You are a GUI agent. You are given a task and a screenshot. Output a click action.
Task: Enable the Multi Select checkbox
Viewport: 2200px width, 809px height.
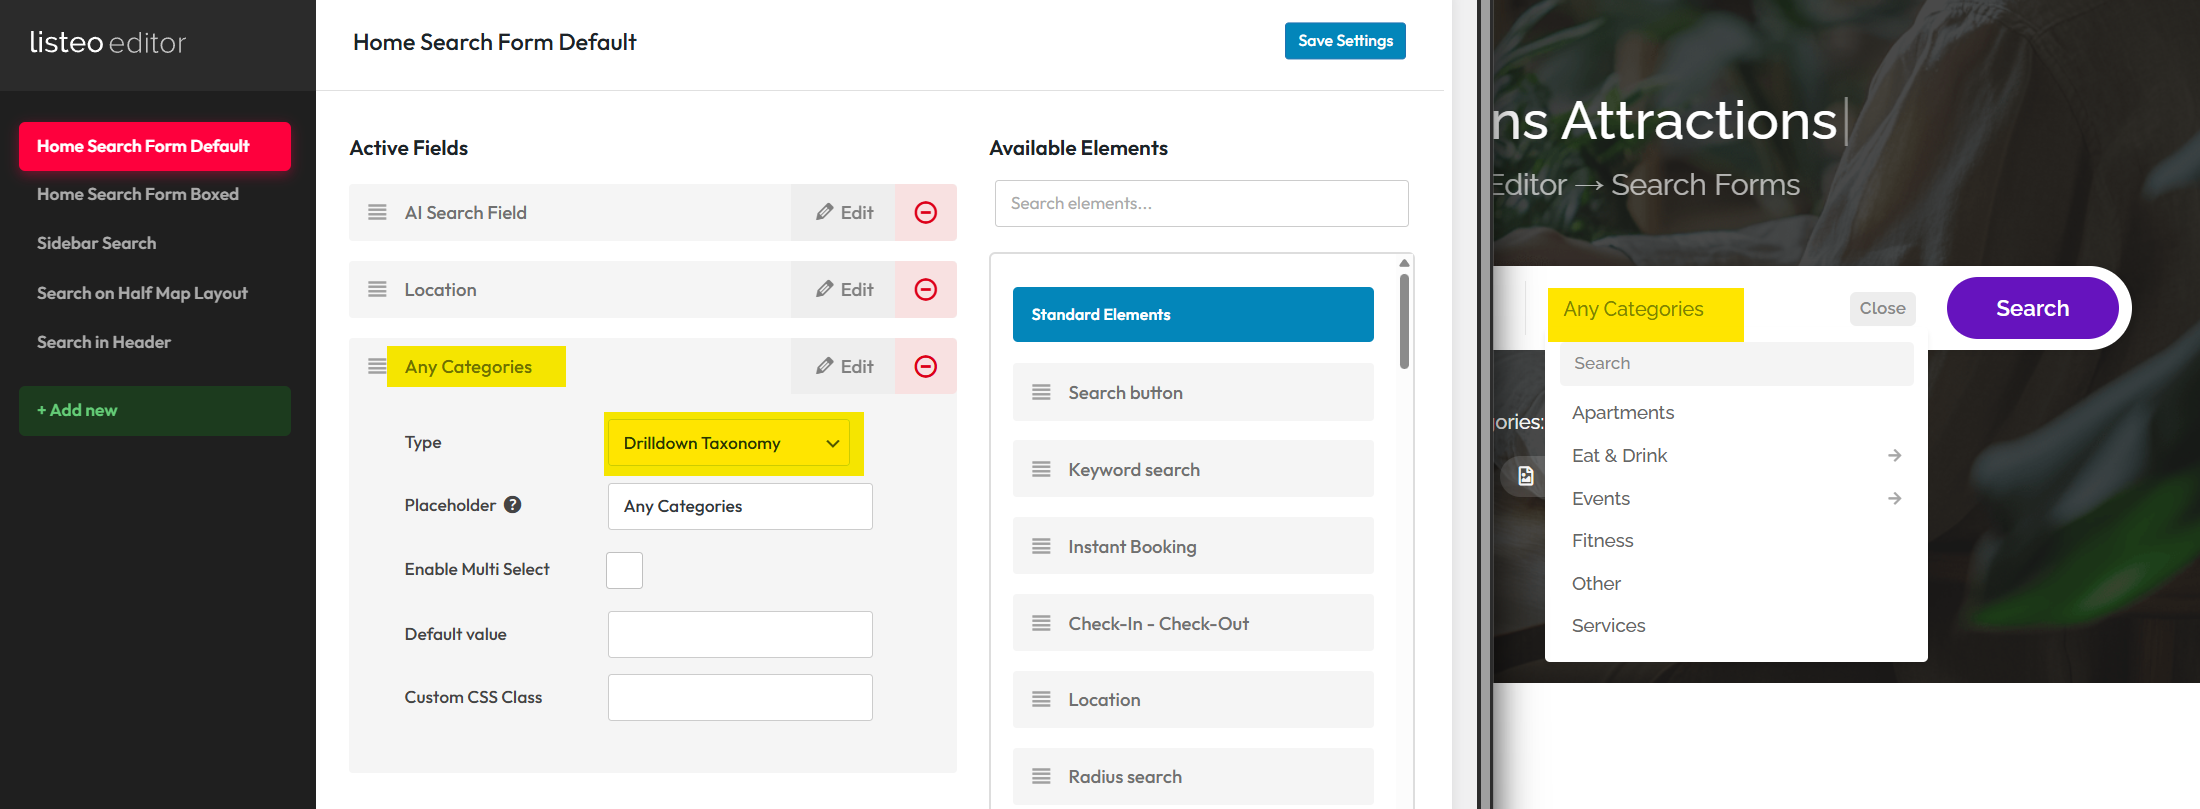[x=624, y=570]
